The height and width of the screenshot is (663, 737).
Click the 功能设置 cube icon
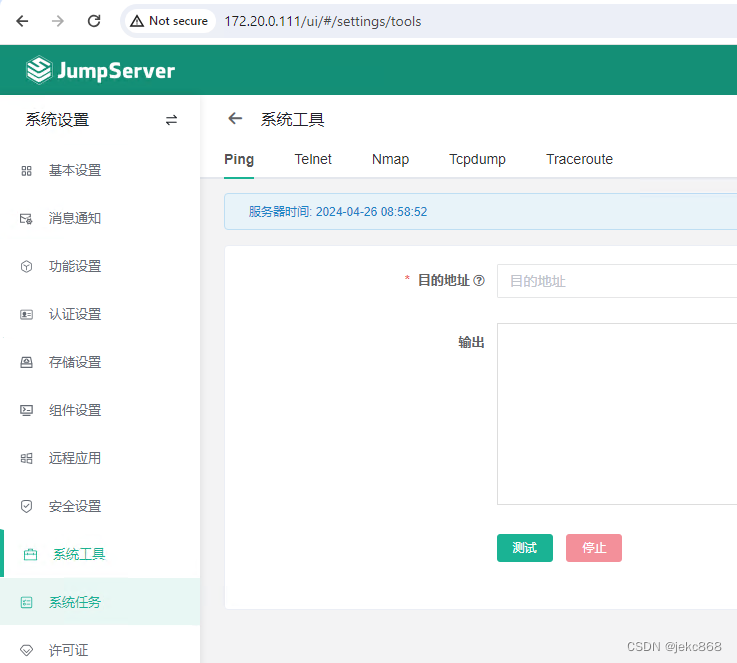point(26,266)
